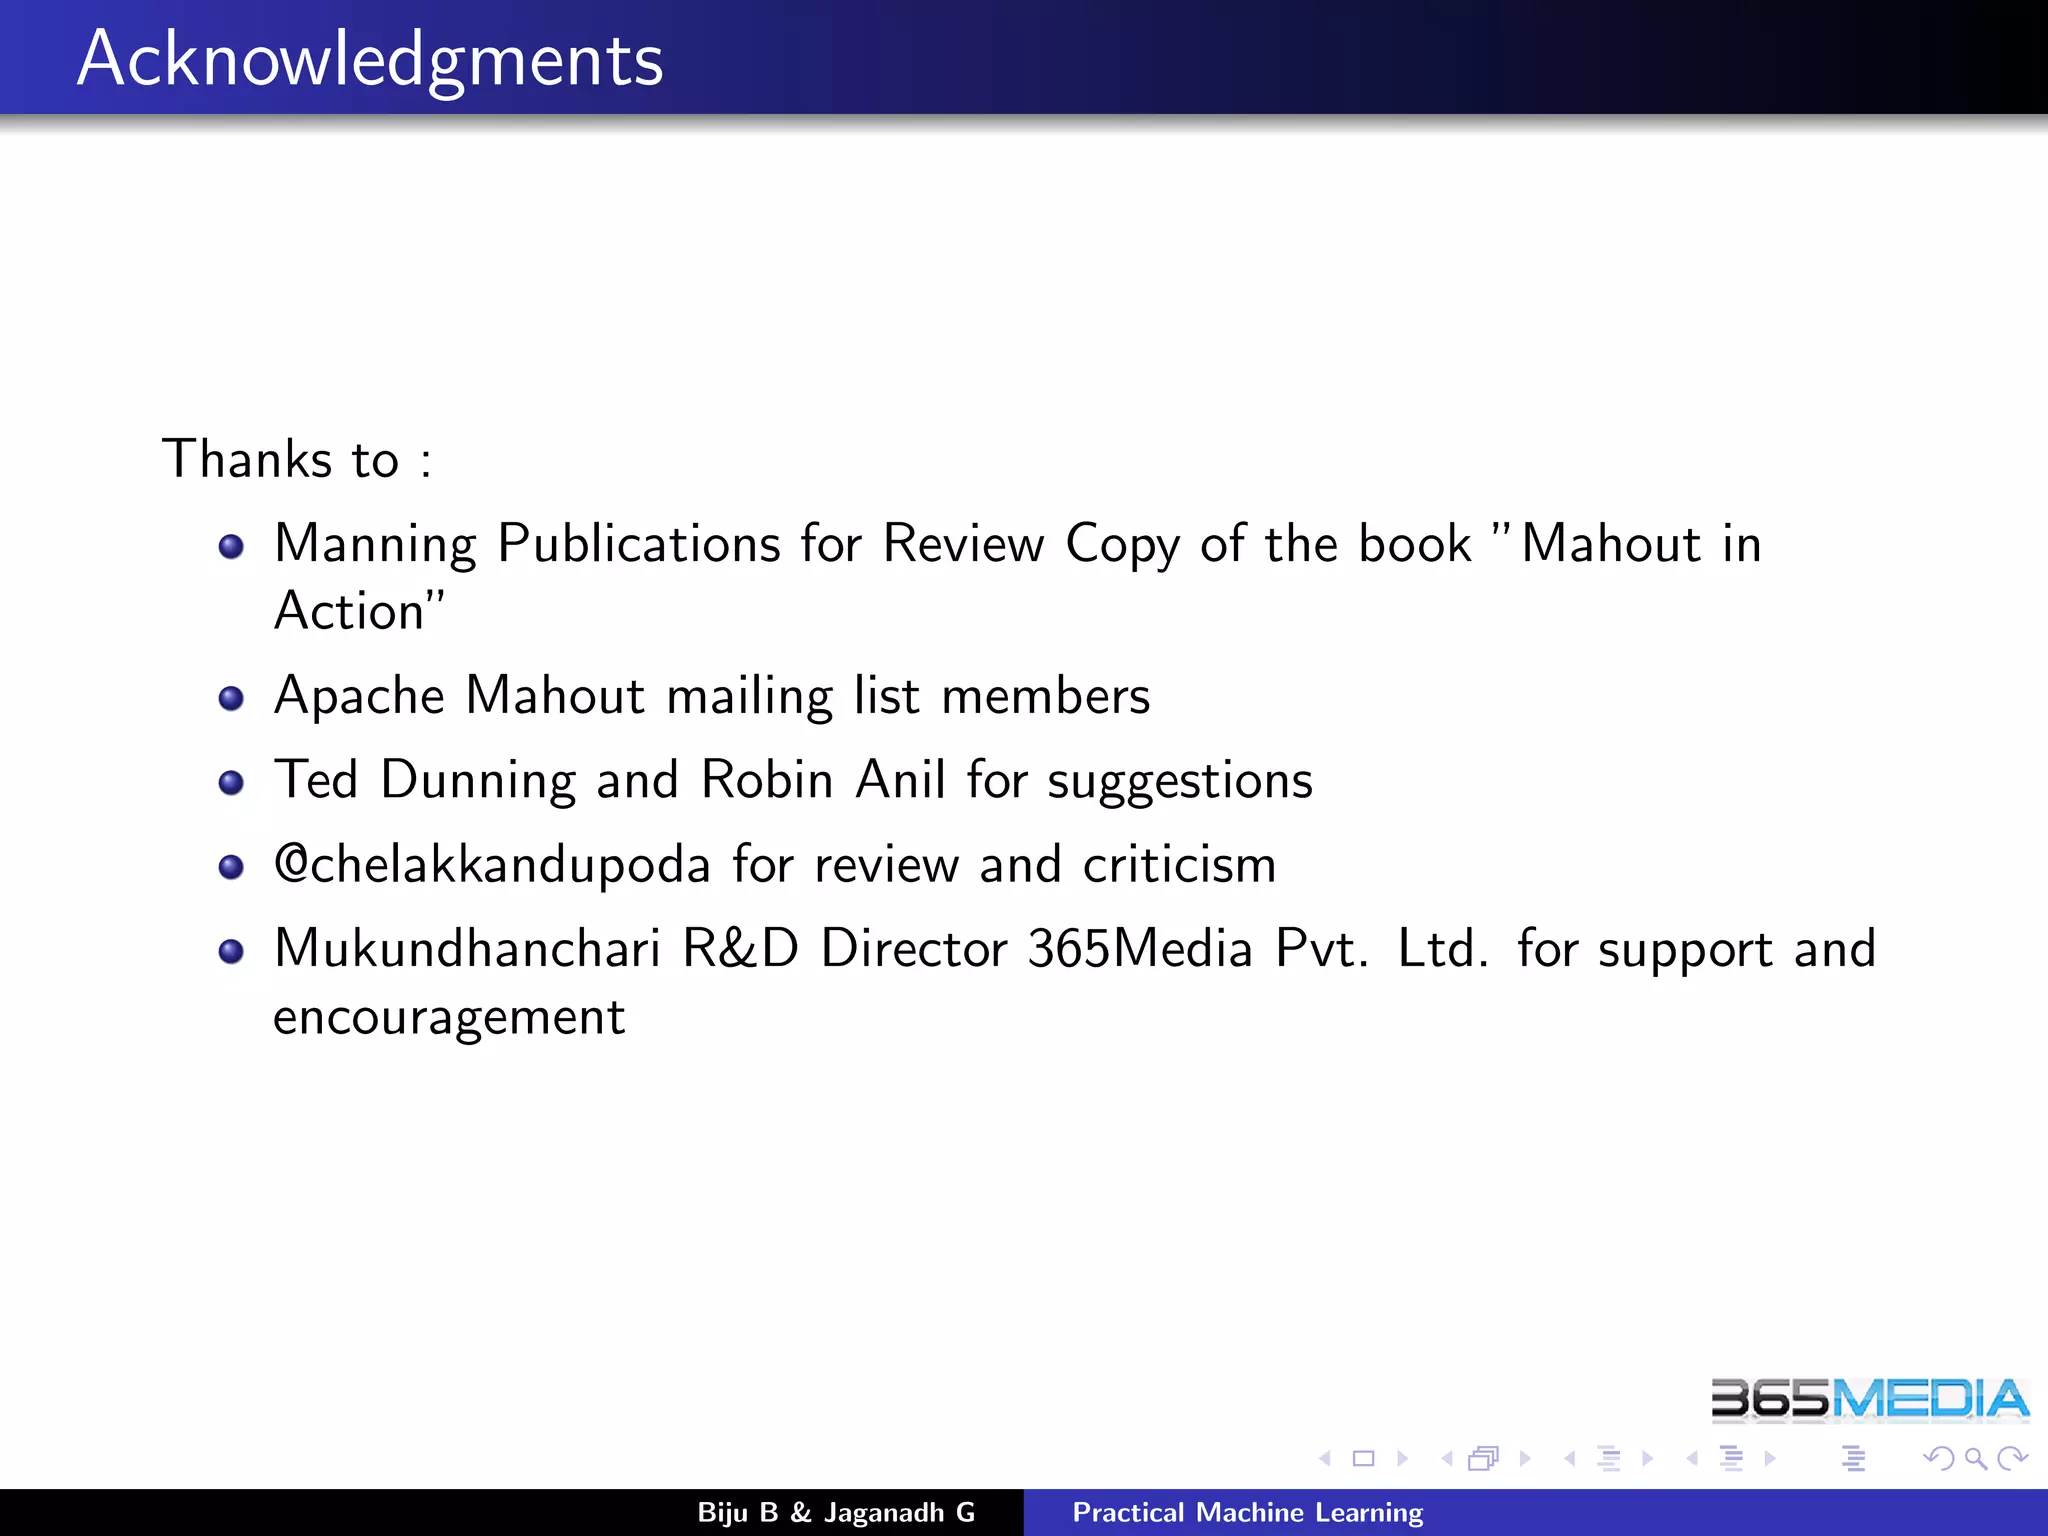Viewport: 2048px width, 1536px height.
Task: Jump to previous subsection arrow
Action: click(1570, 1459)
